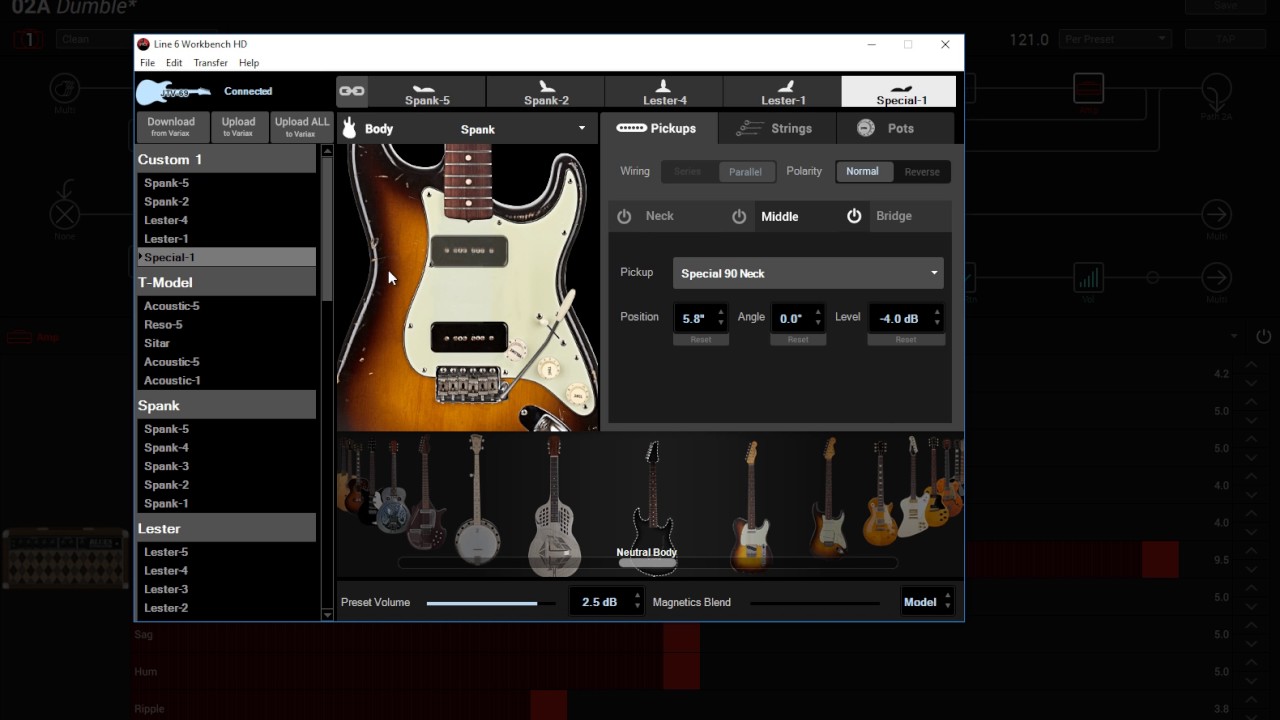1280x720 pixels.
Task: Open the Strings tab
Action: coord(777,128)
